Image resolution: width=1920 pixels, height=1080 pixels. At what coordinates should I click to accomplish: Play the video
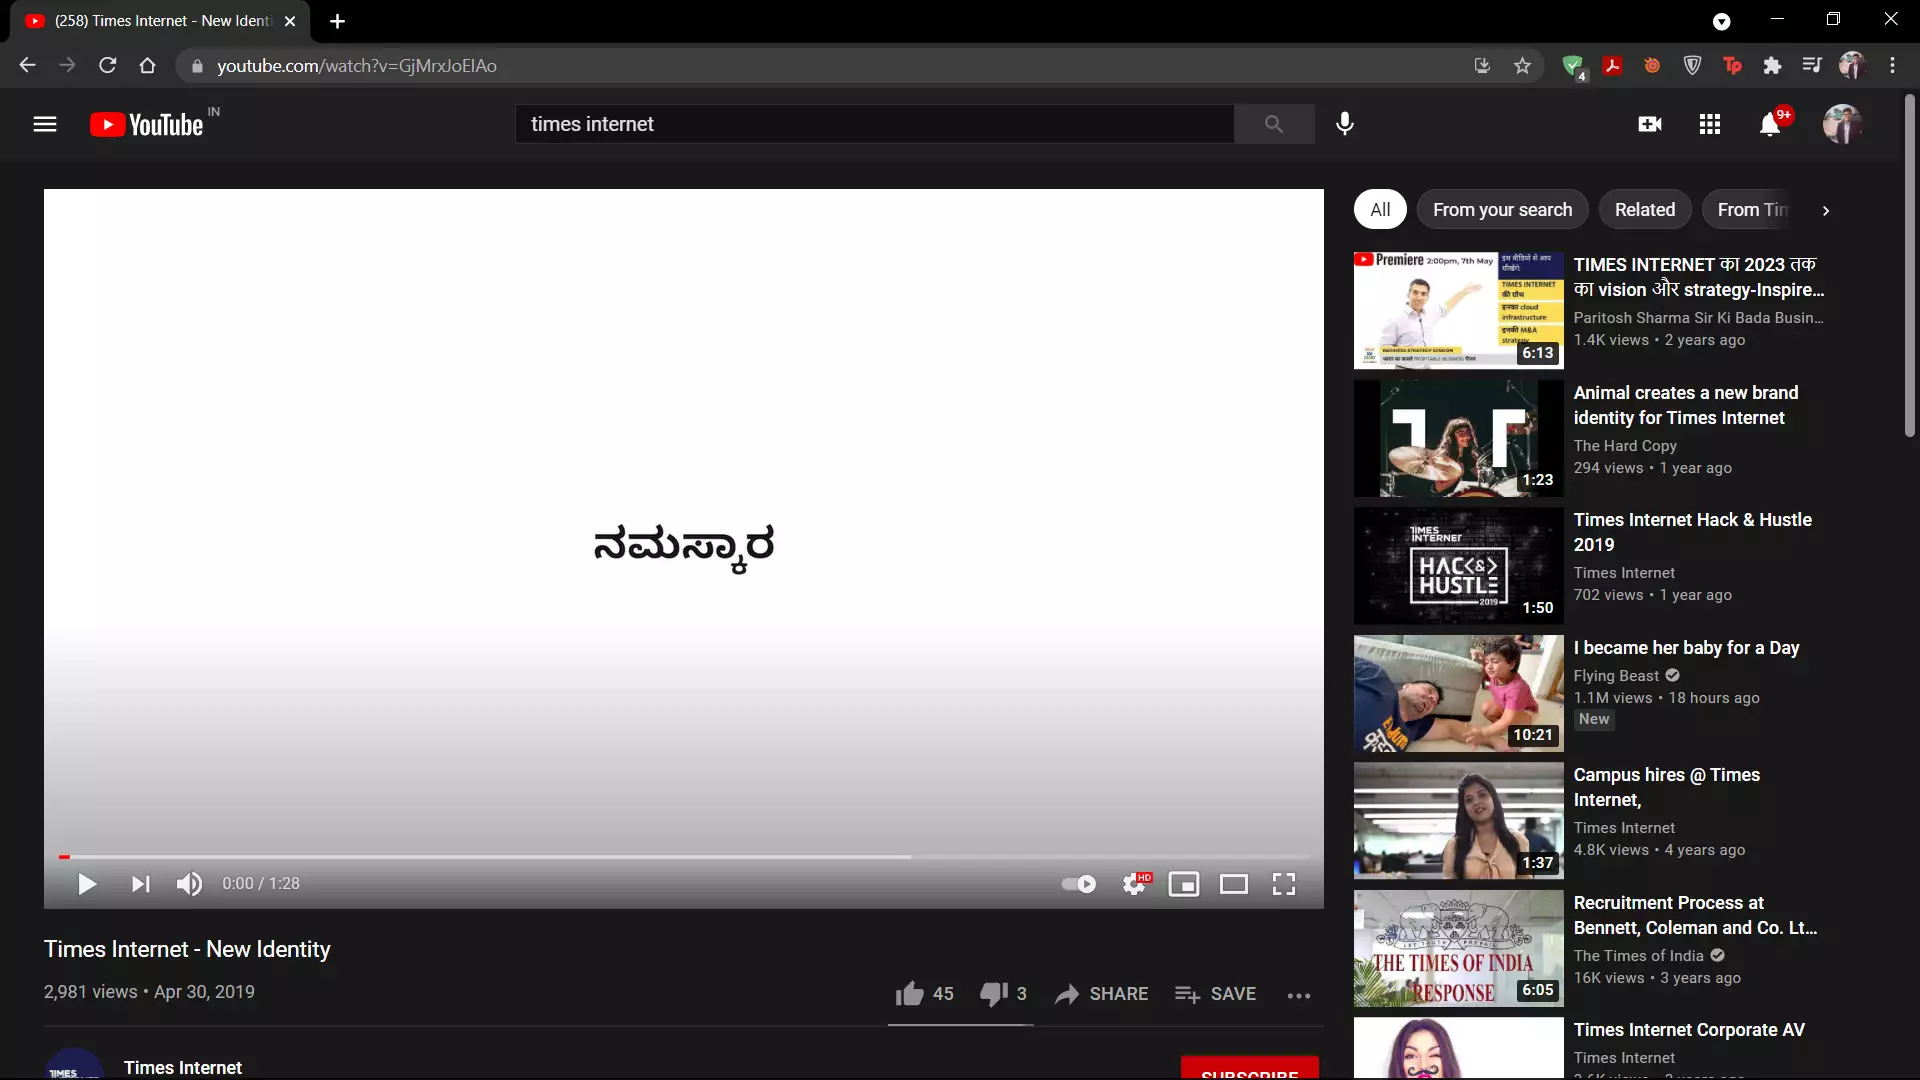[87, 884]
